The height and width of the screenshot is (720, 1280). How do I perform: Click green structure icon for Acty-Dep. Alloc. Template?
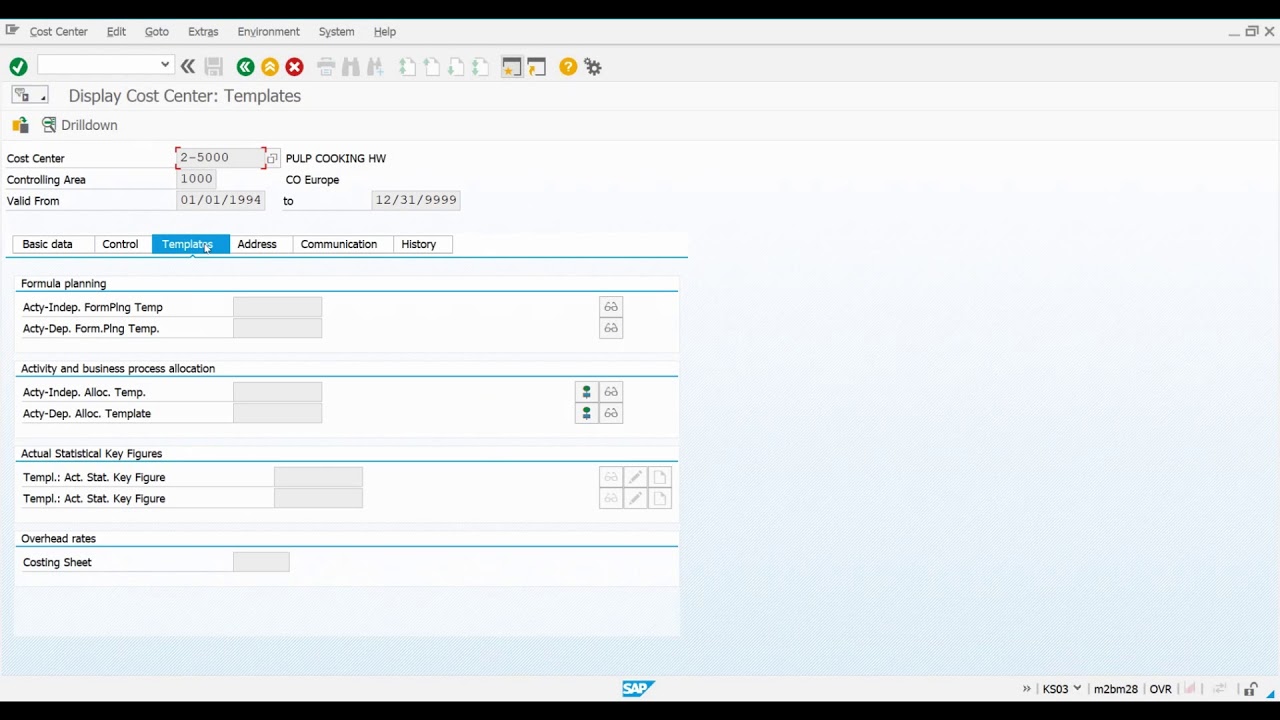587,413
